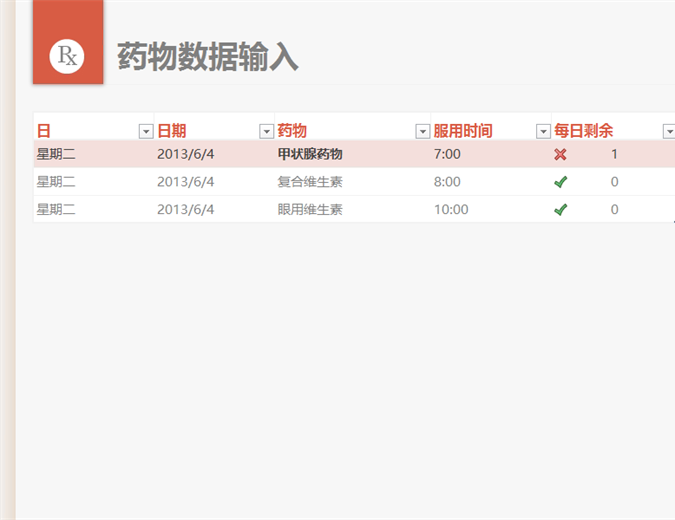Open the 每日剩余 column filter dropdown
The image size is (675, 520).
tap(669, 131)
